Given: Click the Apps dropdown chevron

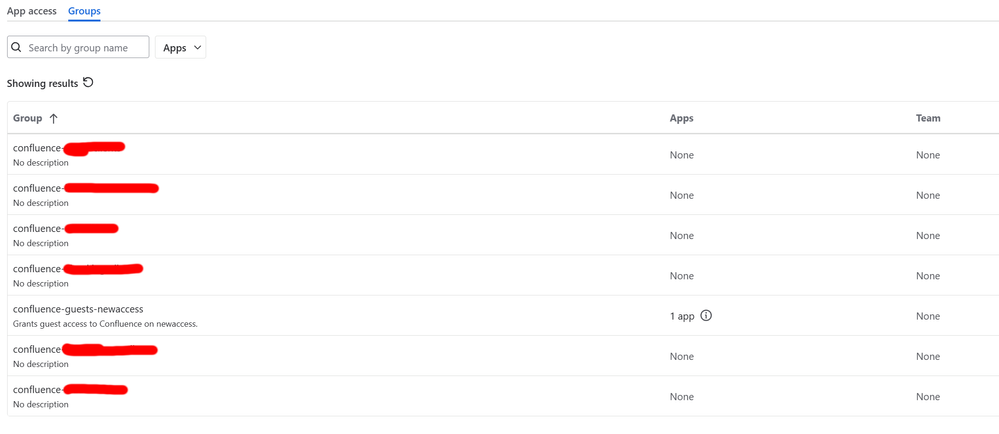Looking at the screenshot, I should (197, 47).
